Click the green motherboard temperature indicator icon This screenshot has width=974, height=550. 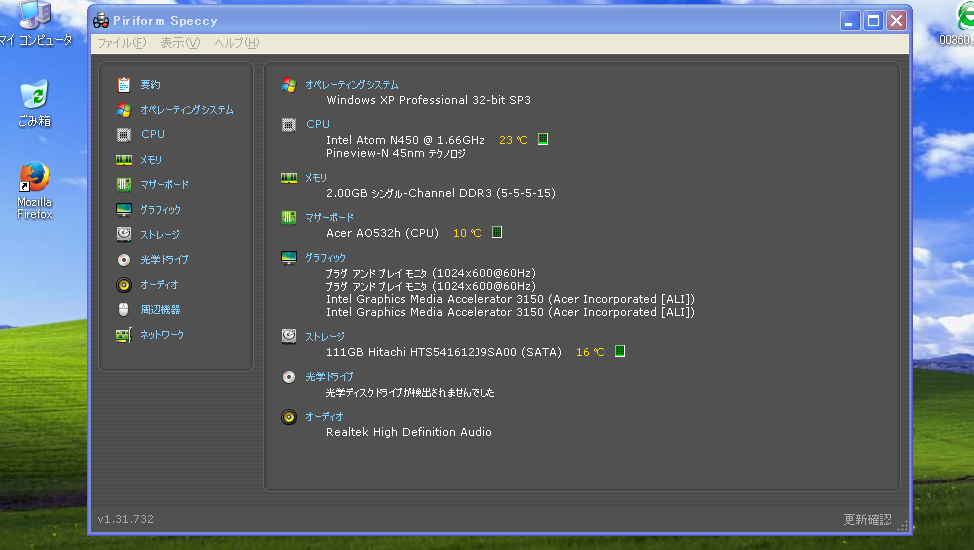[x=497, y=232]
